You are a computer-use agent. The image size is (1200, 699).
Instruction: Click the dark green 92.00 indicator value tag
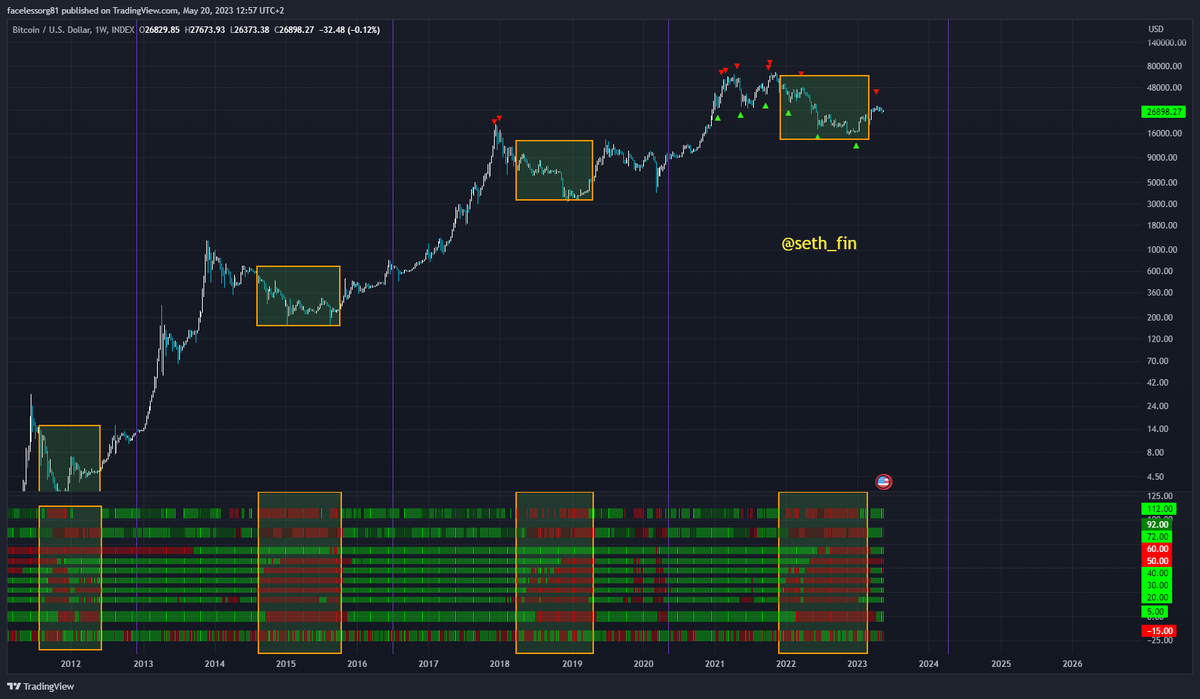coord(1158,525)
